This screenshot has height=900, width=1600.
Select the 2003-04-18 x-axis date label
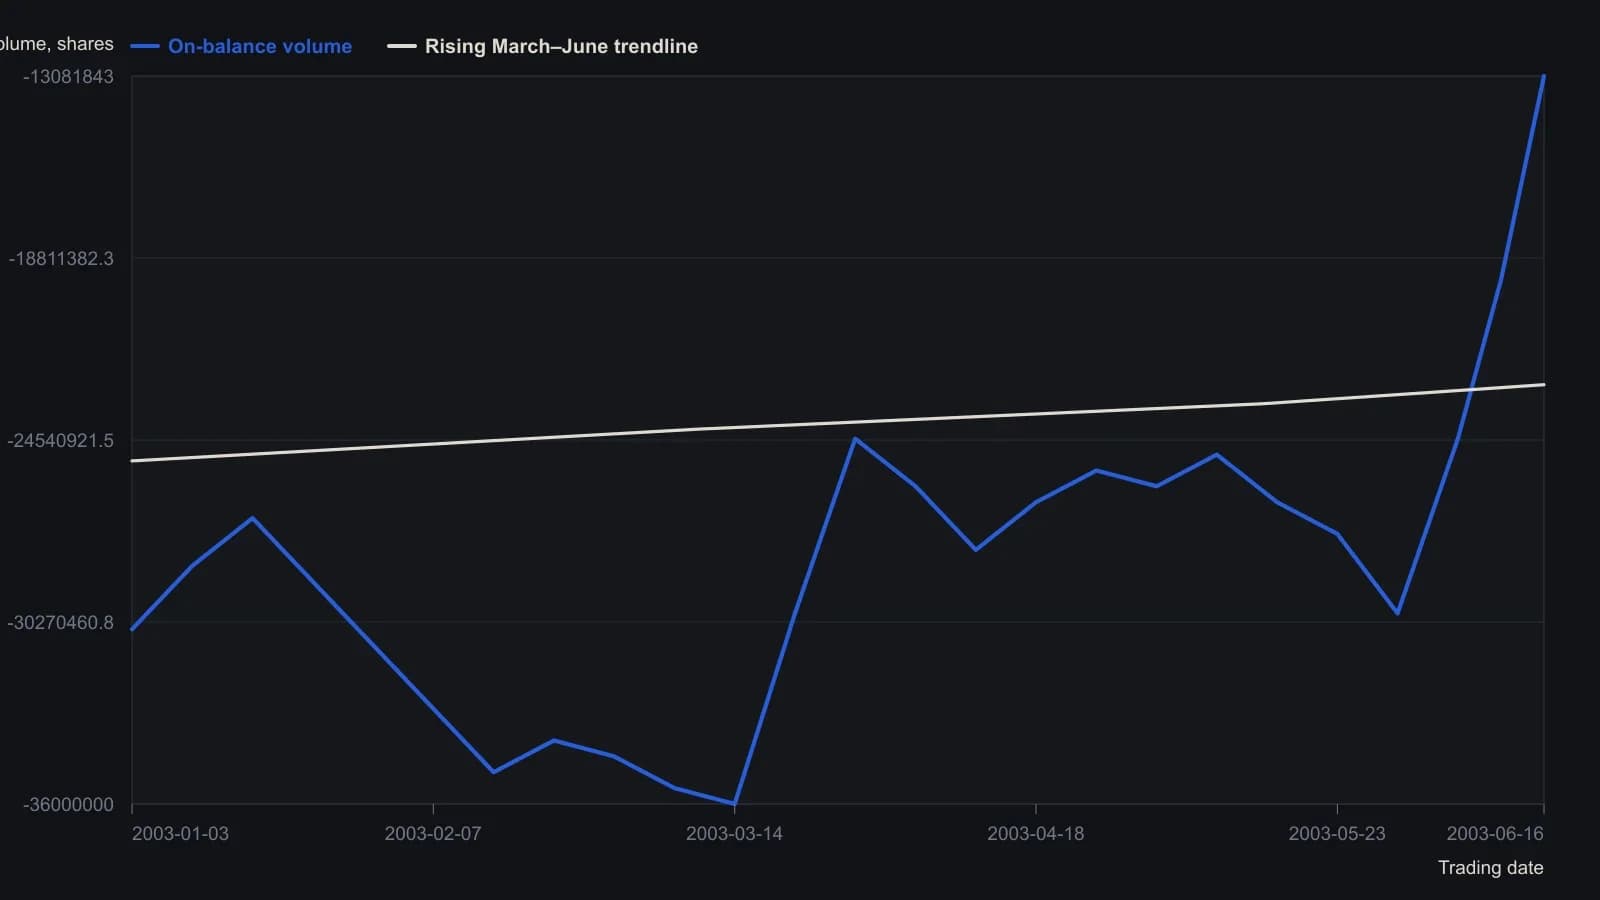(x=1035, y=833)
